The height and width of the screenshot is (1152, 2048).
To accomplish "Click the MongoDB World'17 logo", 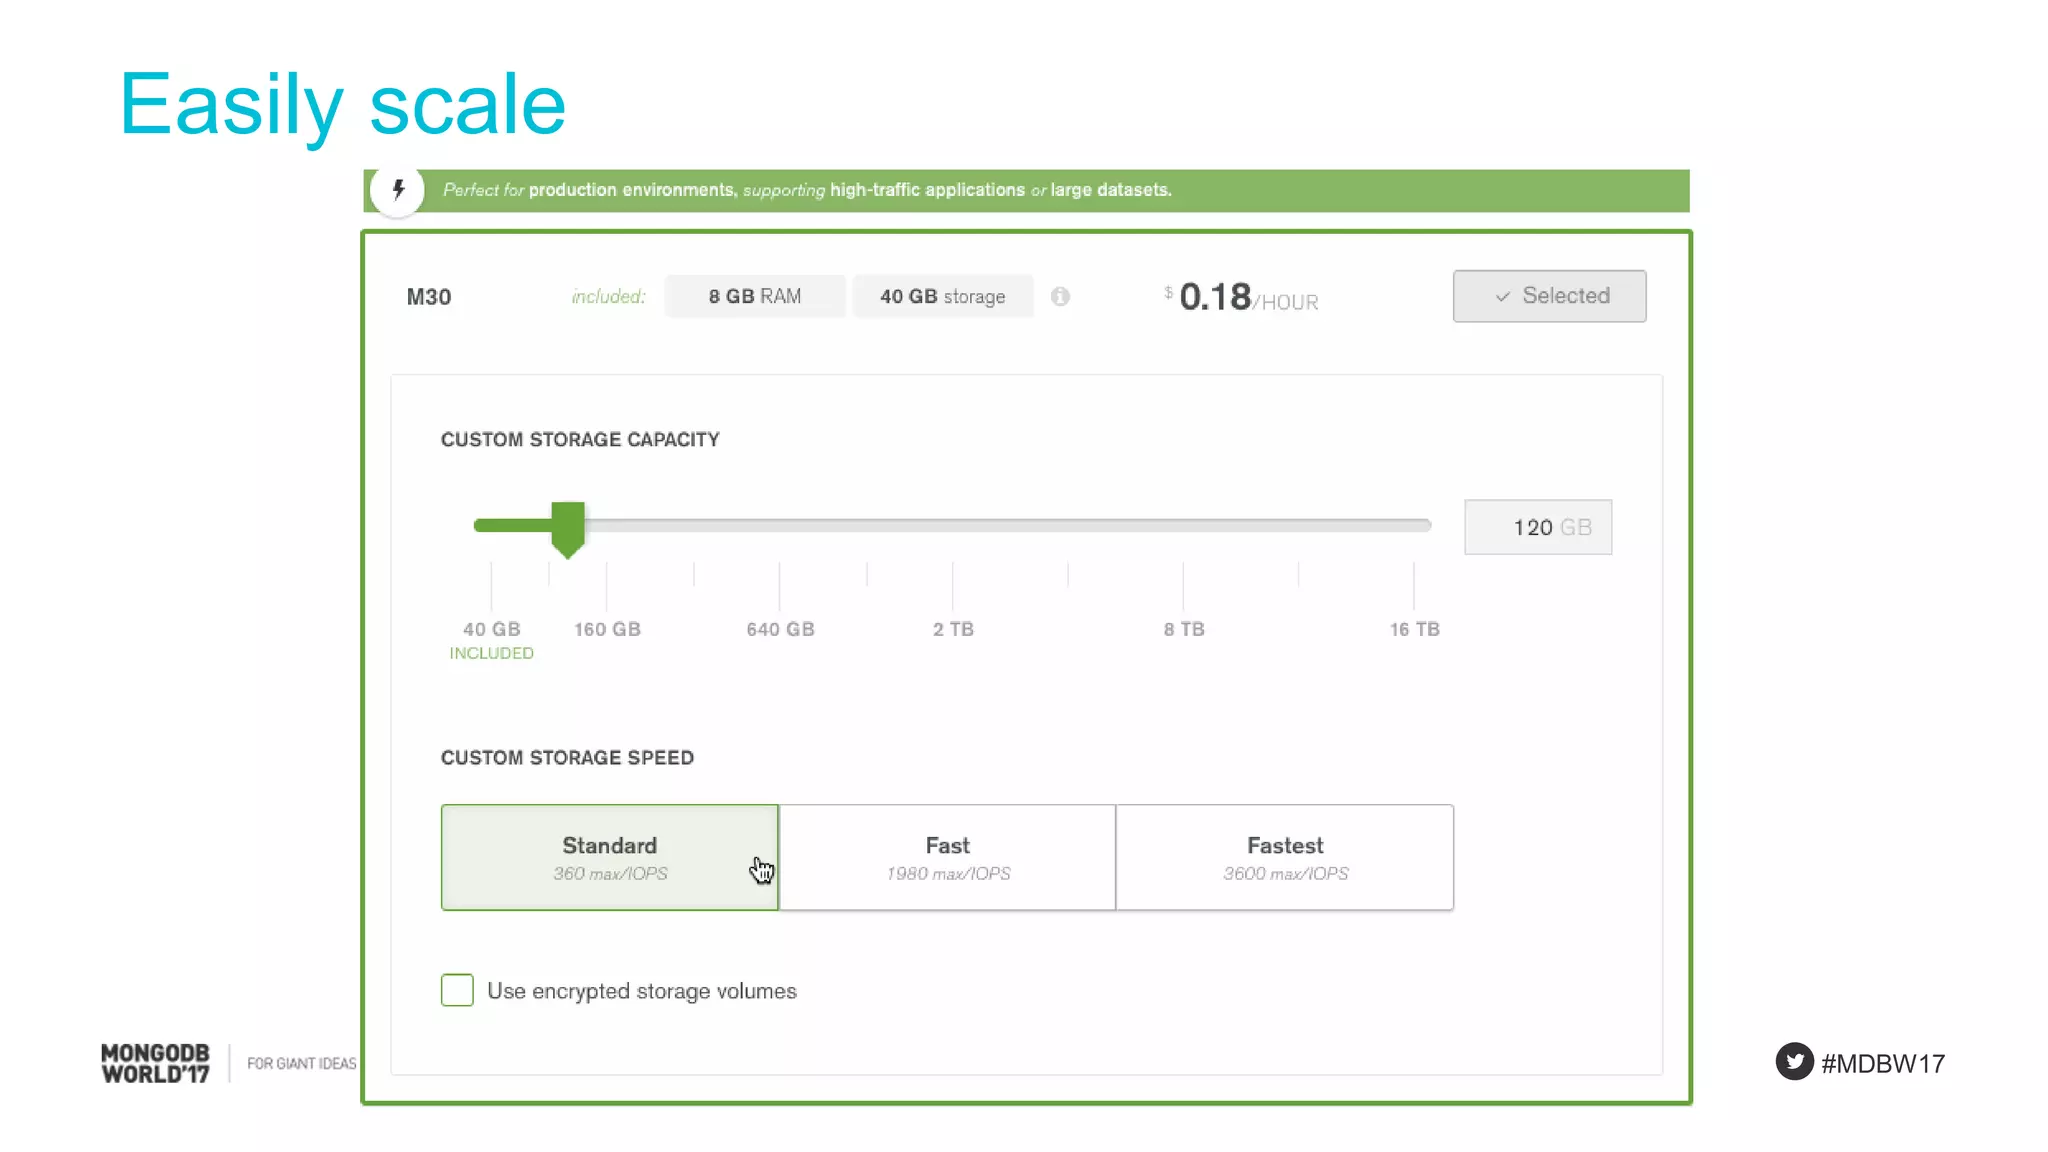I will coord(156,1063).
